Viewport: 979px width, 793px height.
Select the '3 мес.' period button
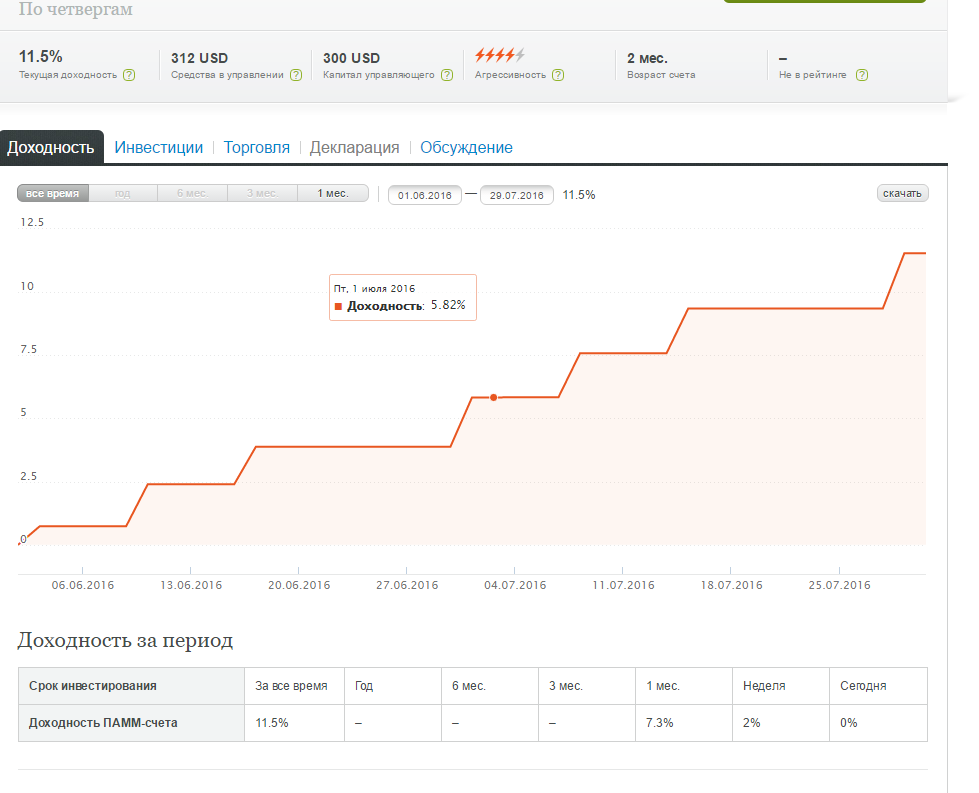click(262, 194)
